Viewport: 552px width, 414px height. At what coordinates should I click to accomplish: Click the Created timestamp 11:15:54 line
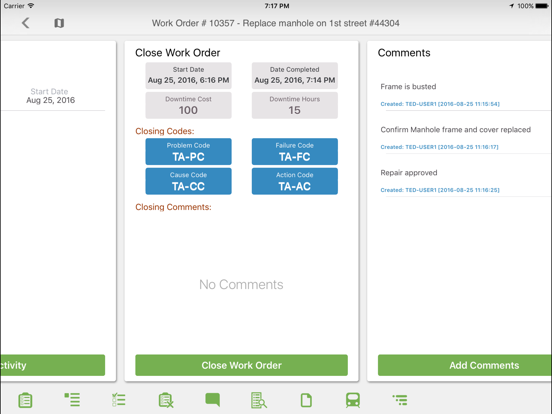click(440, 104)
